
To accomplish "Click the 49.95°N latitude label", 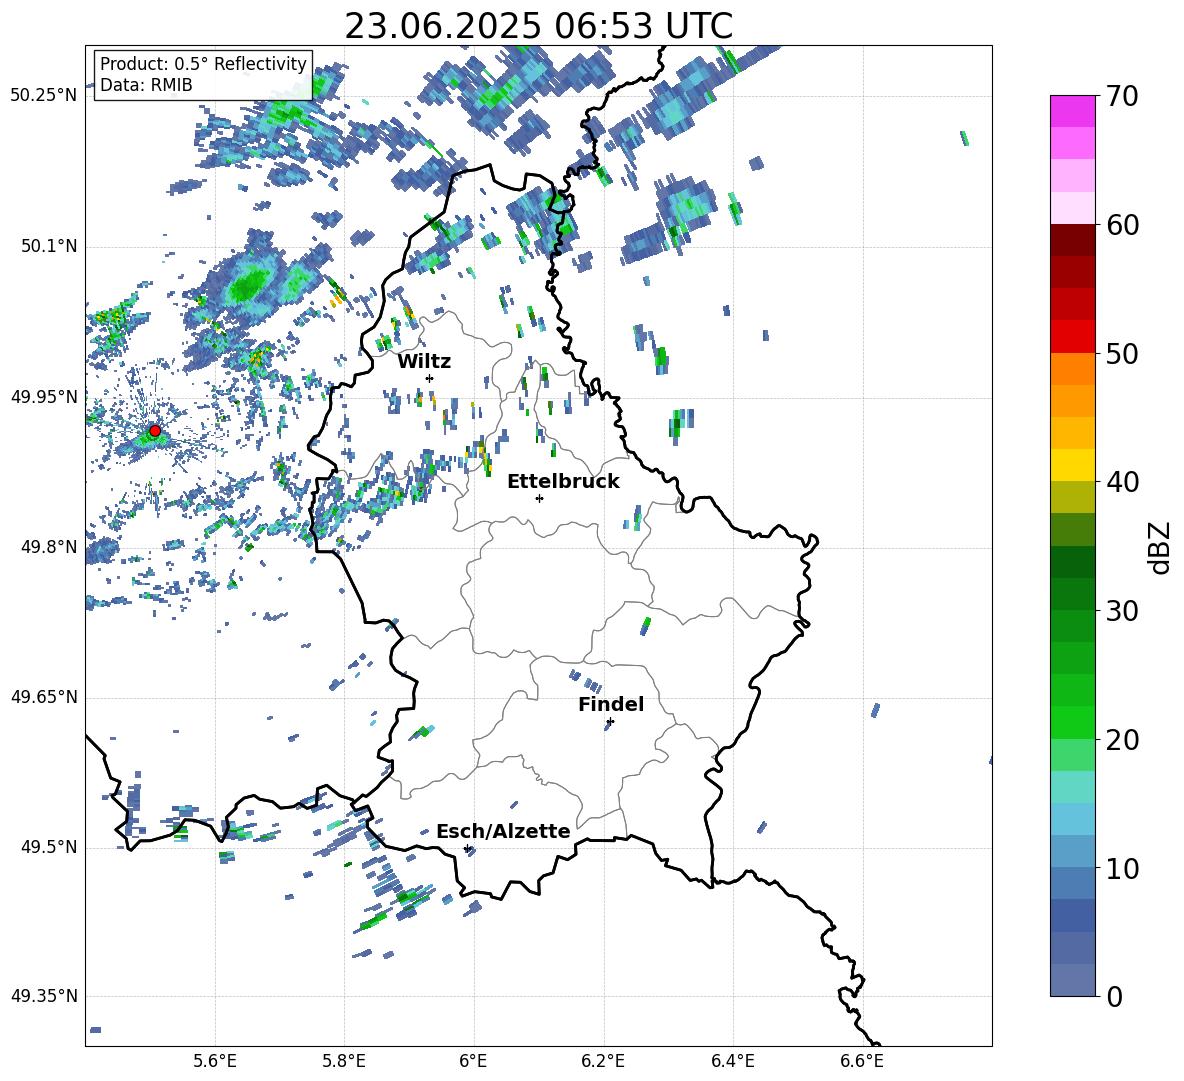I will (44, 396).
